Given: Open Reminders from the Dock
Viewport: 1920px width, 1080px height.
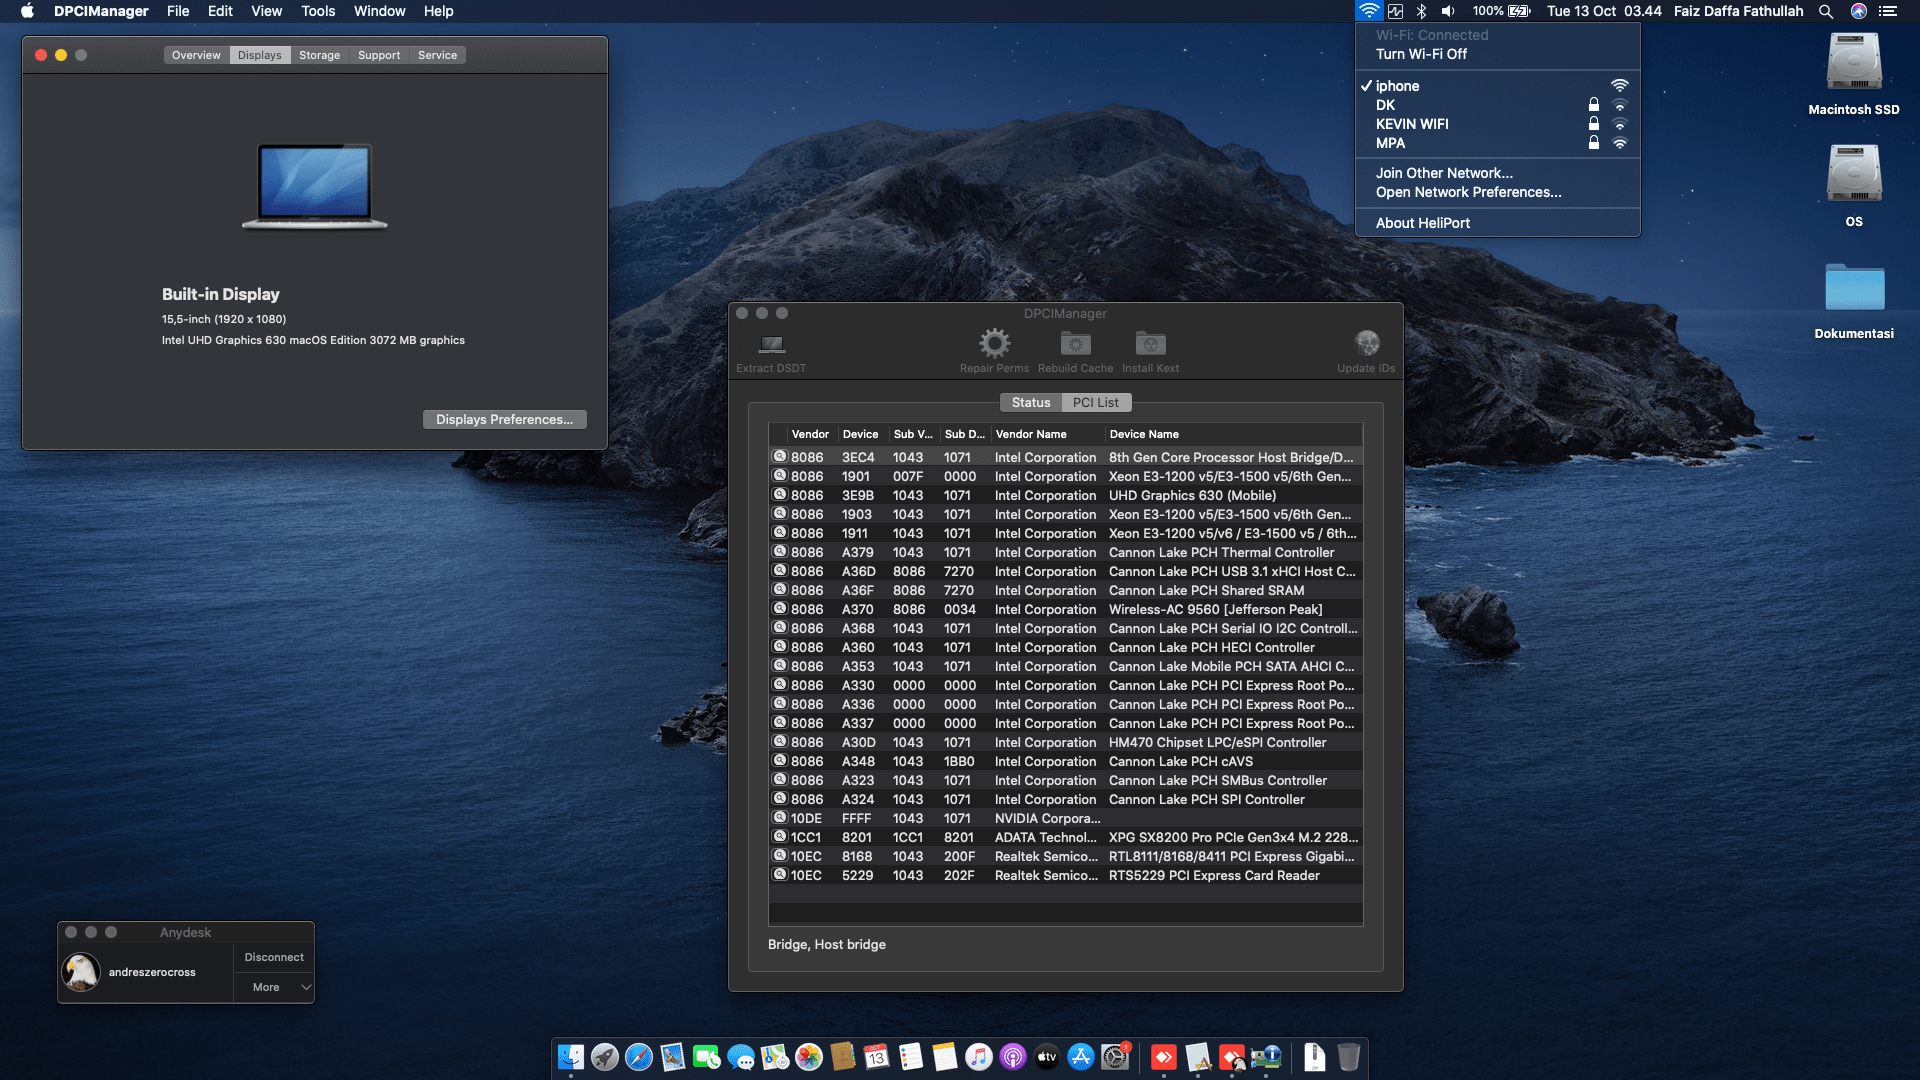Looking at the screenshot, I should (x=911, y=1057).
